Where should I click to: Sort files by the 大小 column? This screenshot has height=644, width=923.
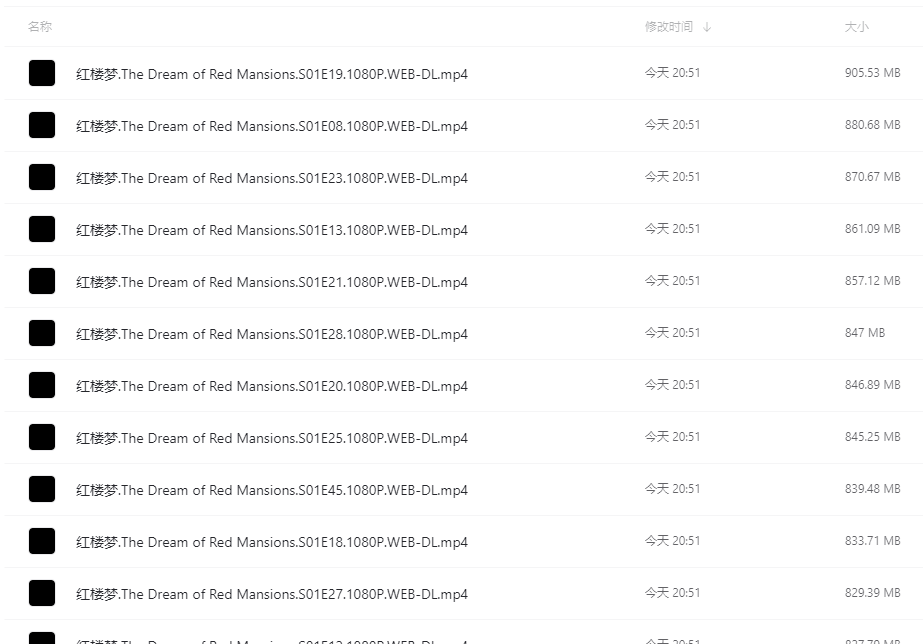[856, 27]
